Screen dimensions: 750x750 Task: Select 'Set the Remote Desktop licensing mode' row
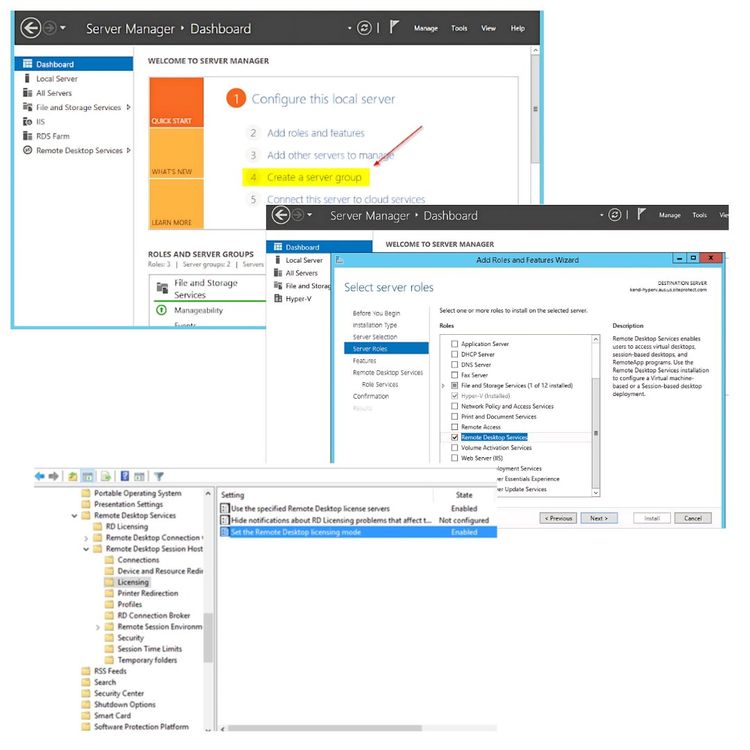[x=358, y=532]
